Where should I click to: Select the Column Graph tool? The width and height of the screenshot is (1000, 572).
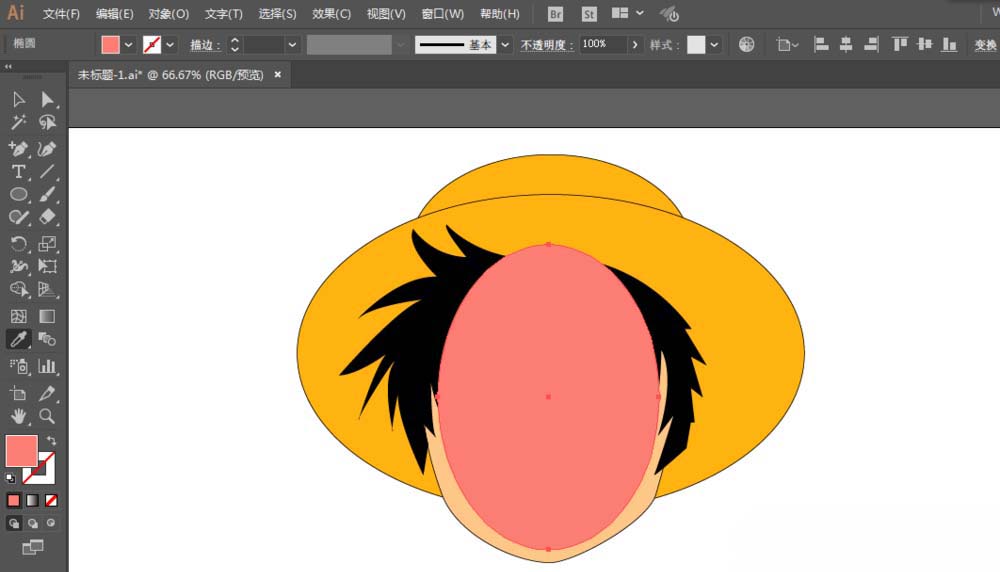(47, 365)
